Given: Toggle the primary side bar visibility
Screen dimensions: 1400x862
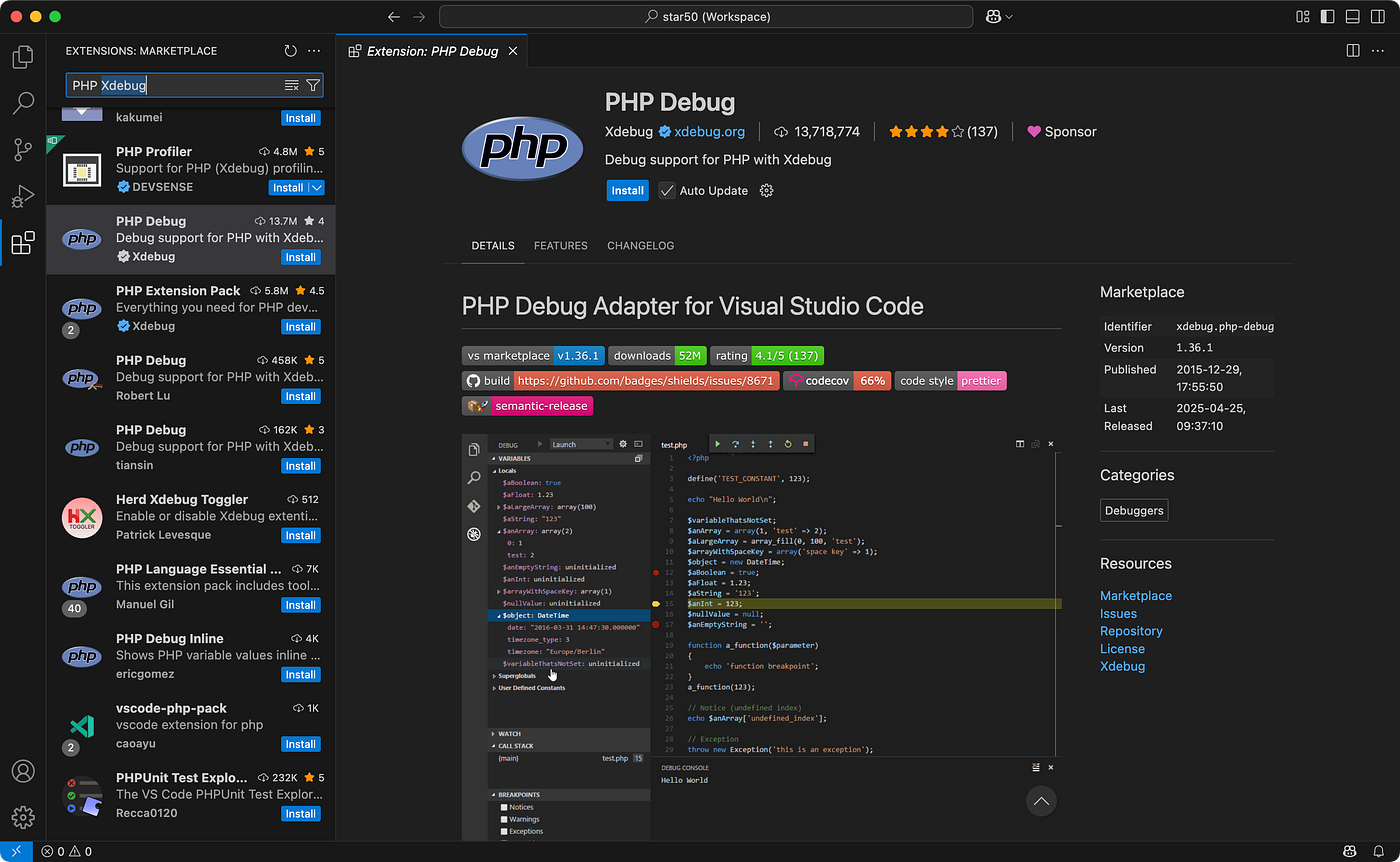Looking at the screenshot, I should 1328,17.
